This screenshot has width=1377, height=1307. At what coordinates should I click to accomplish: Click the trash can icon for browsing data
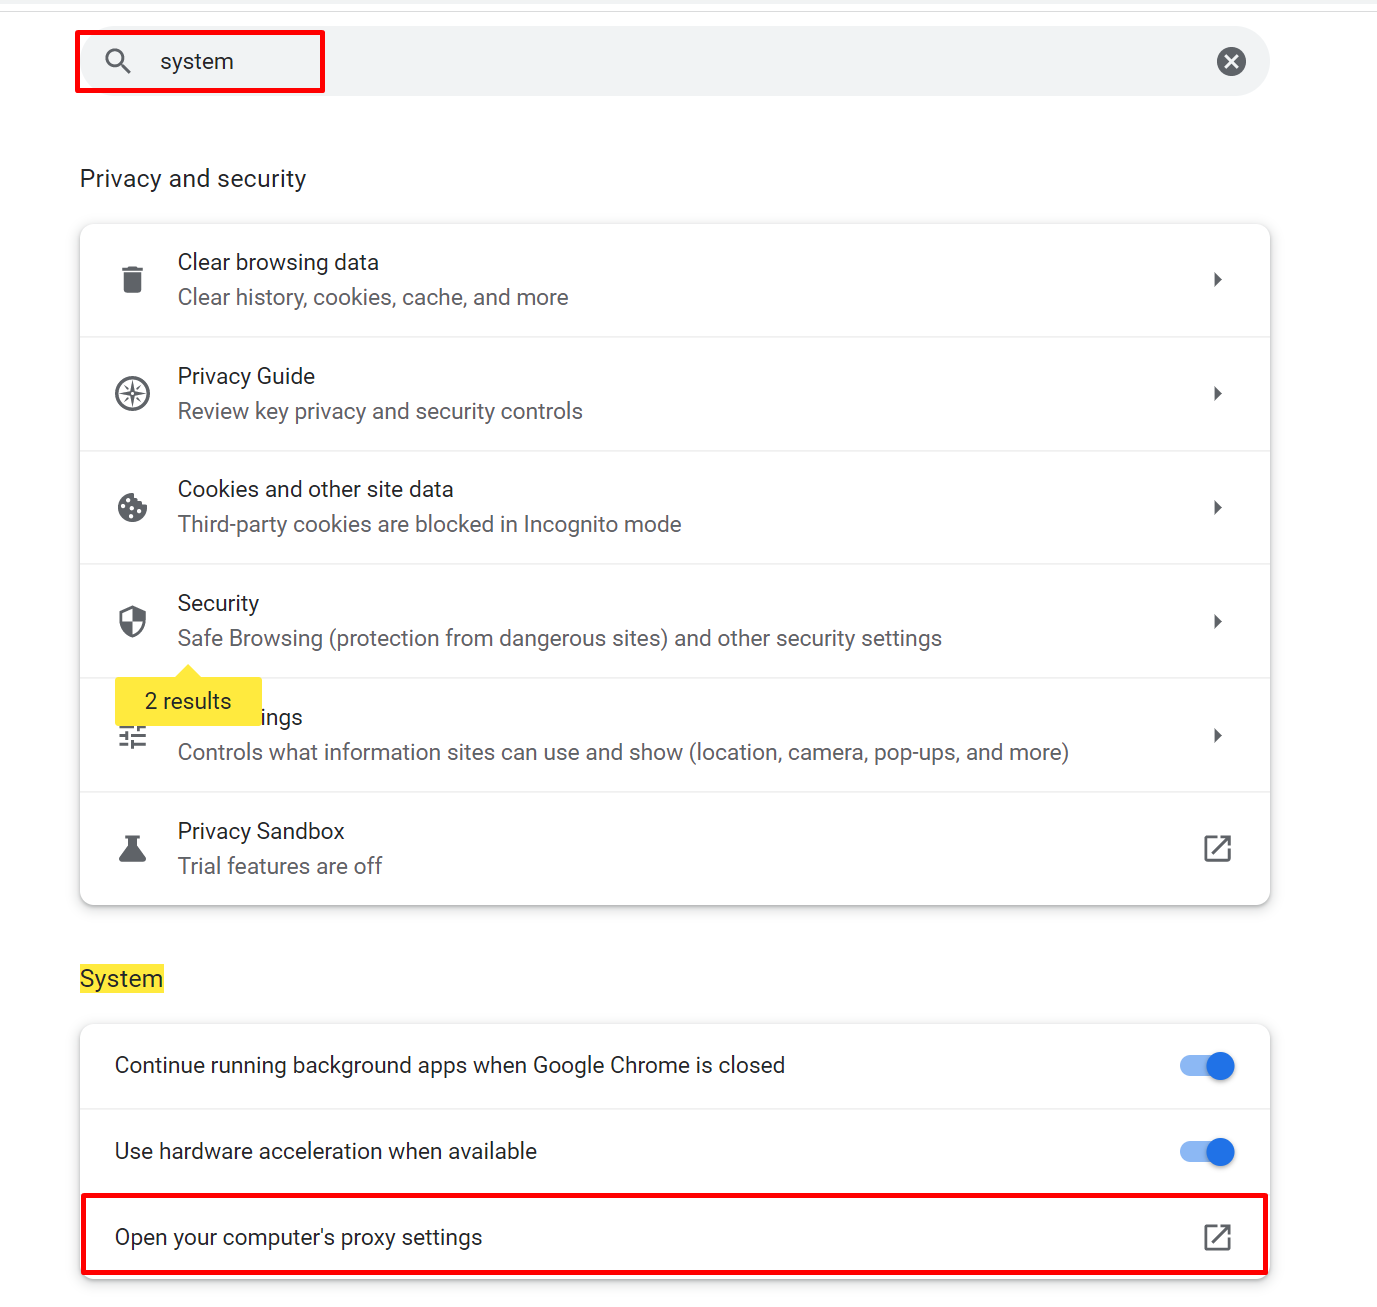point(132,280)
